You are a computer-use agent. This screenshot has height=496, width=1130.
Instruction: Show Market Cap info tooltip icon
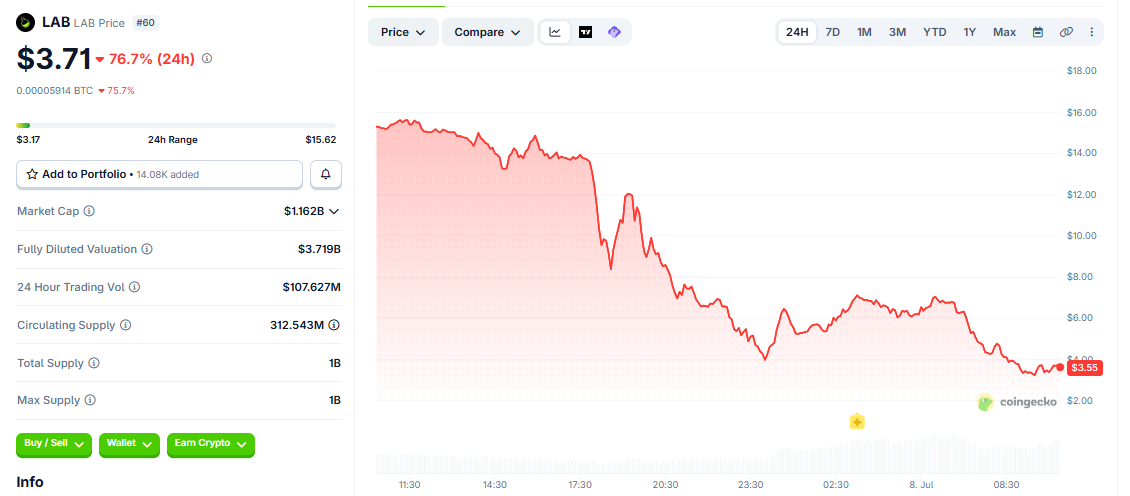pos(89,211)
